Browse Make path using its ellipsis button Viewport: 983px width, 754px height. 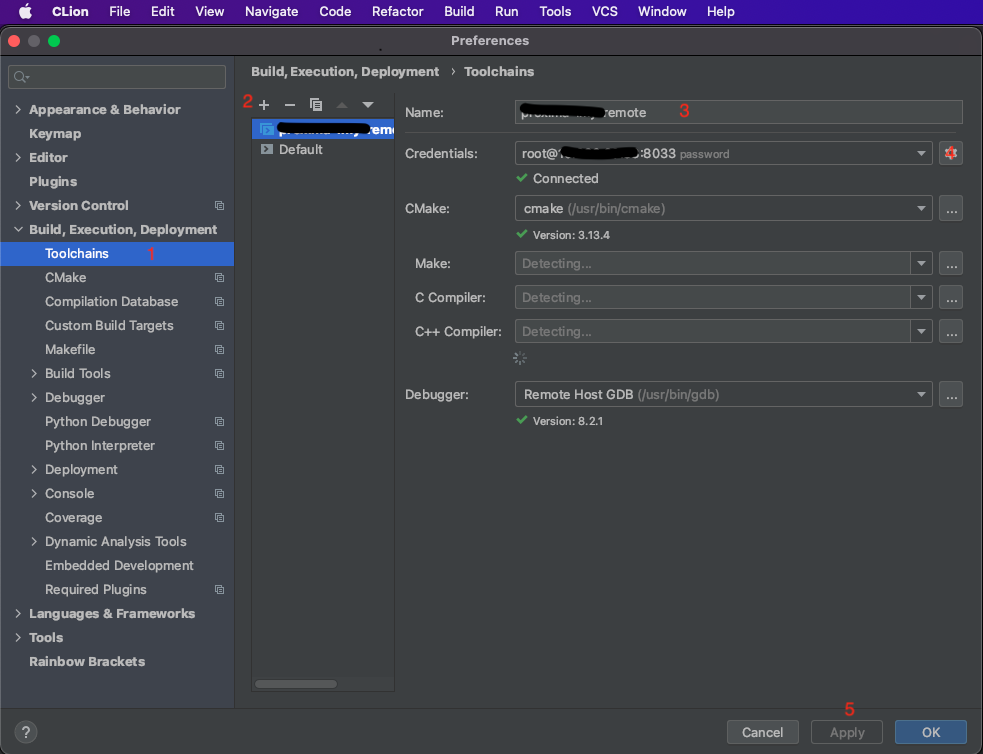click(x=950, y=263)
